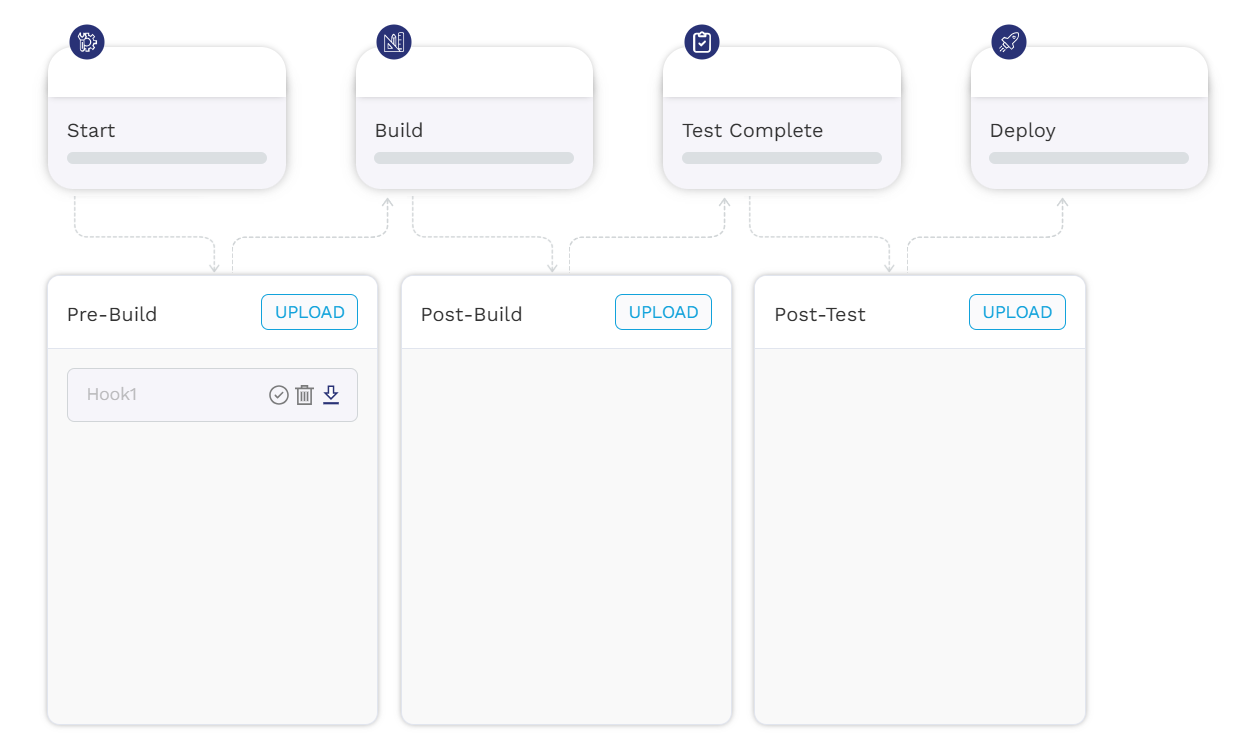Click the Build stage progress bar

pos(474,158)
